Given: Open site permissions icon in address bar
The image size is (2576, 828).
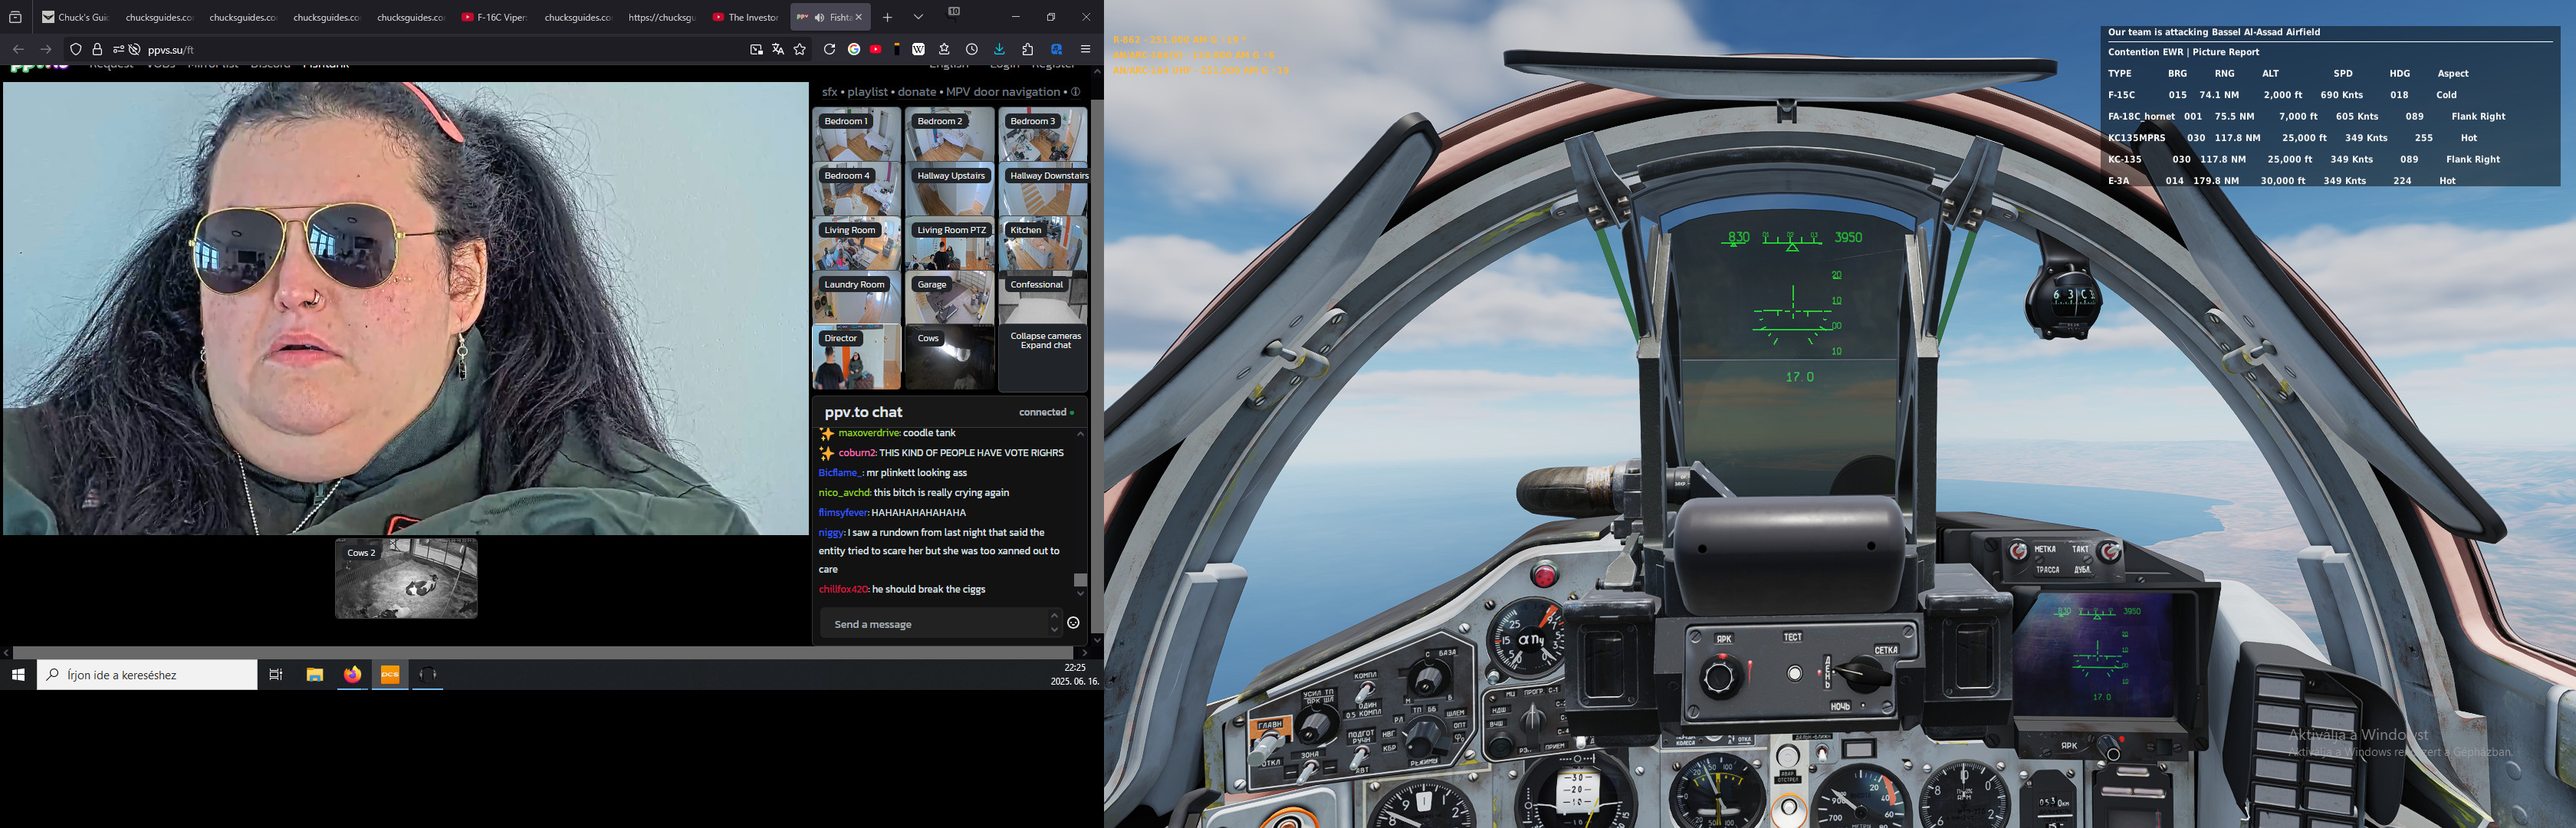Looking at the screenshot, I should tap(118, 49).
